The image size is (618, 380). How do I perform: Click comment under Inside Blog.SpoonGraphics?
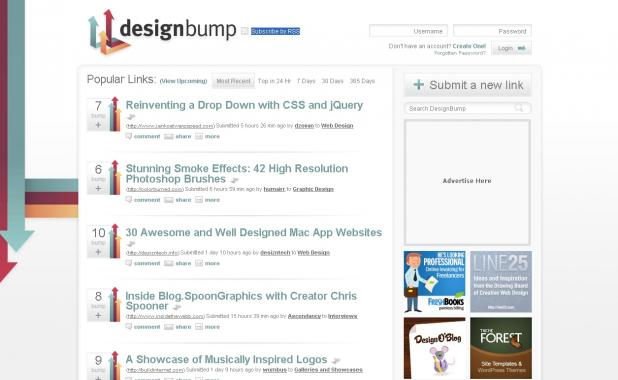[x=143, y=327]
